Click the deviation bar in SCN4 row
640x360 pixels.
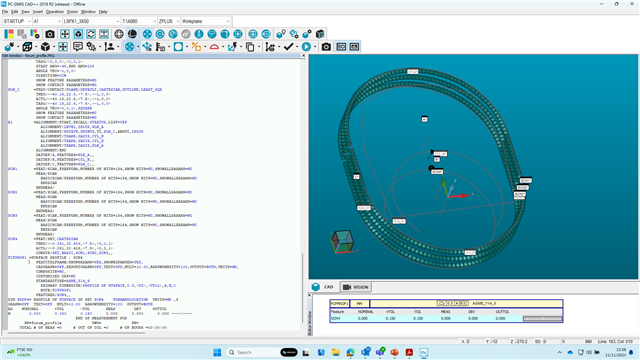click(542, 318)
